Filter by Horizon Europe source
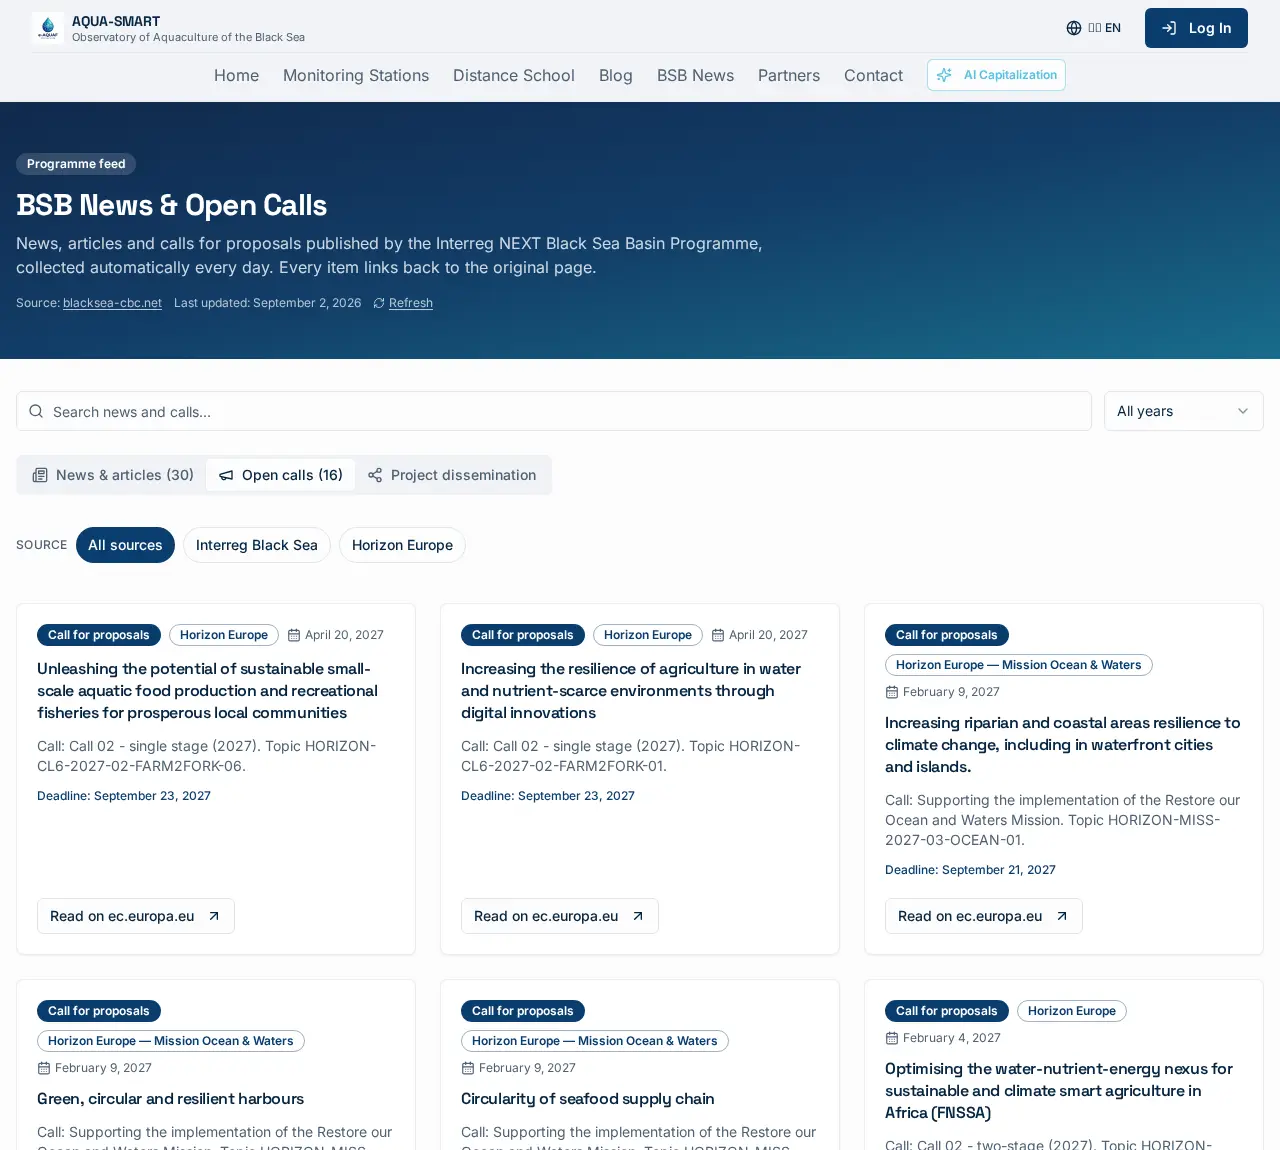The height and width of the screenshot is (1150, 1280). point(402,545)
